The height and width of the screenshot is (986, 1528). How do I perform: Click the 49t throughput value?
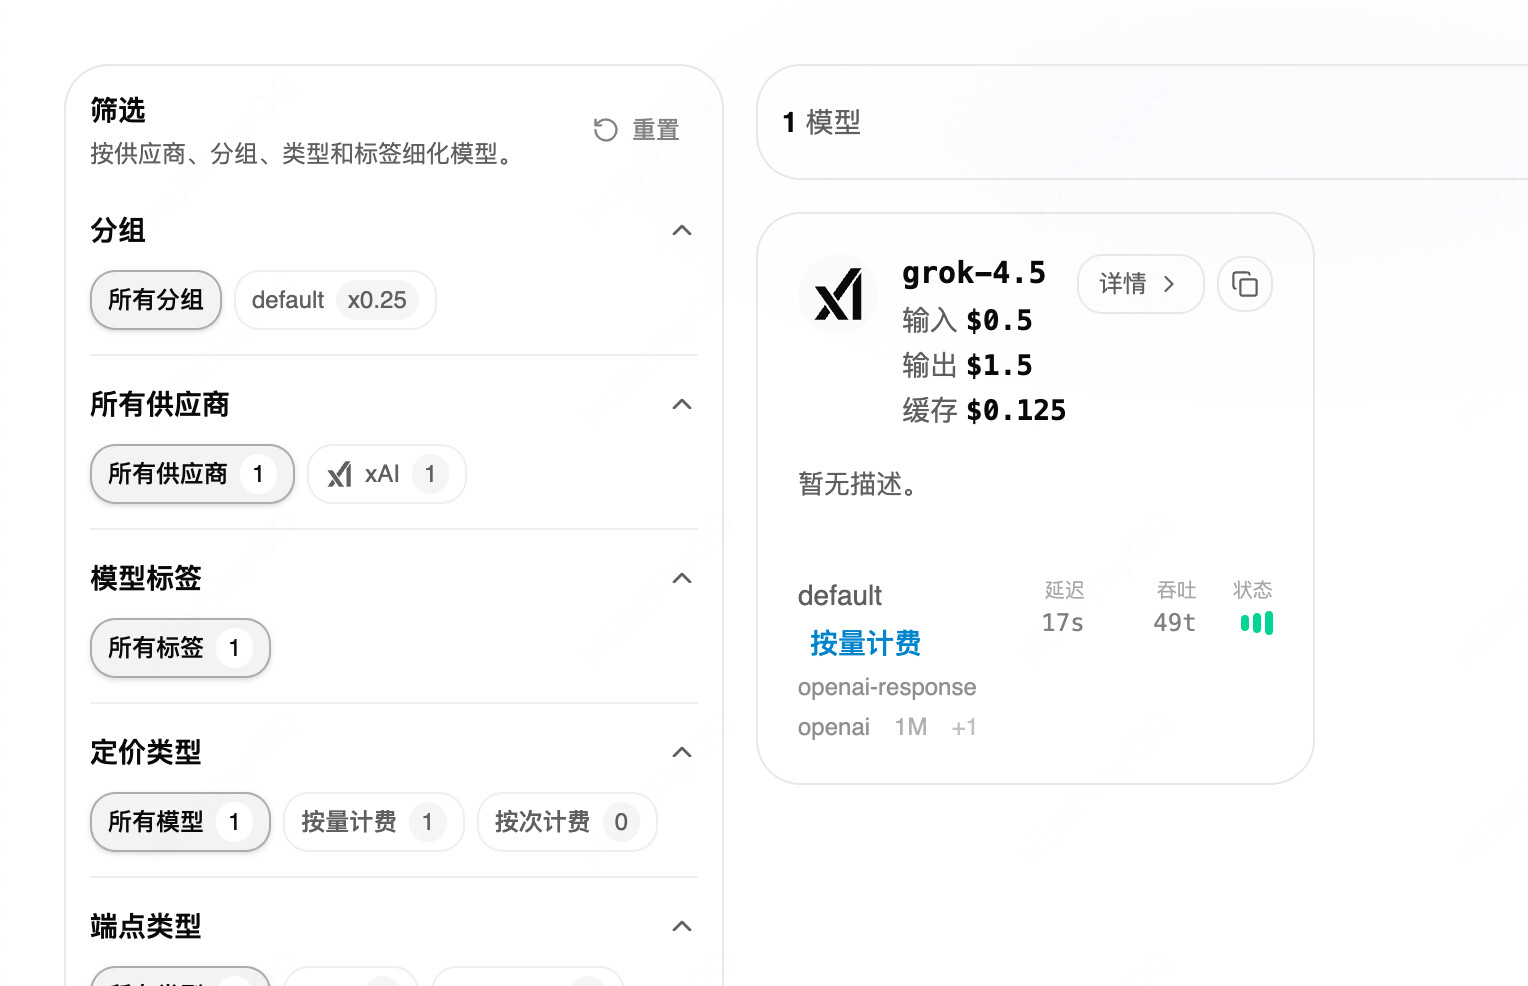(x=1175, y=623)
